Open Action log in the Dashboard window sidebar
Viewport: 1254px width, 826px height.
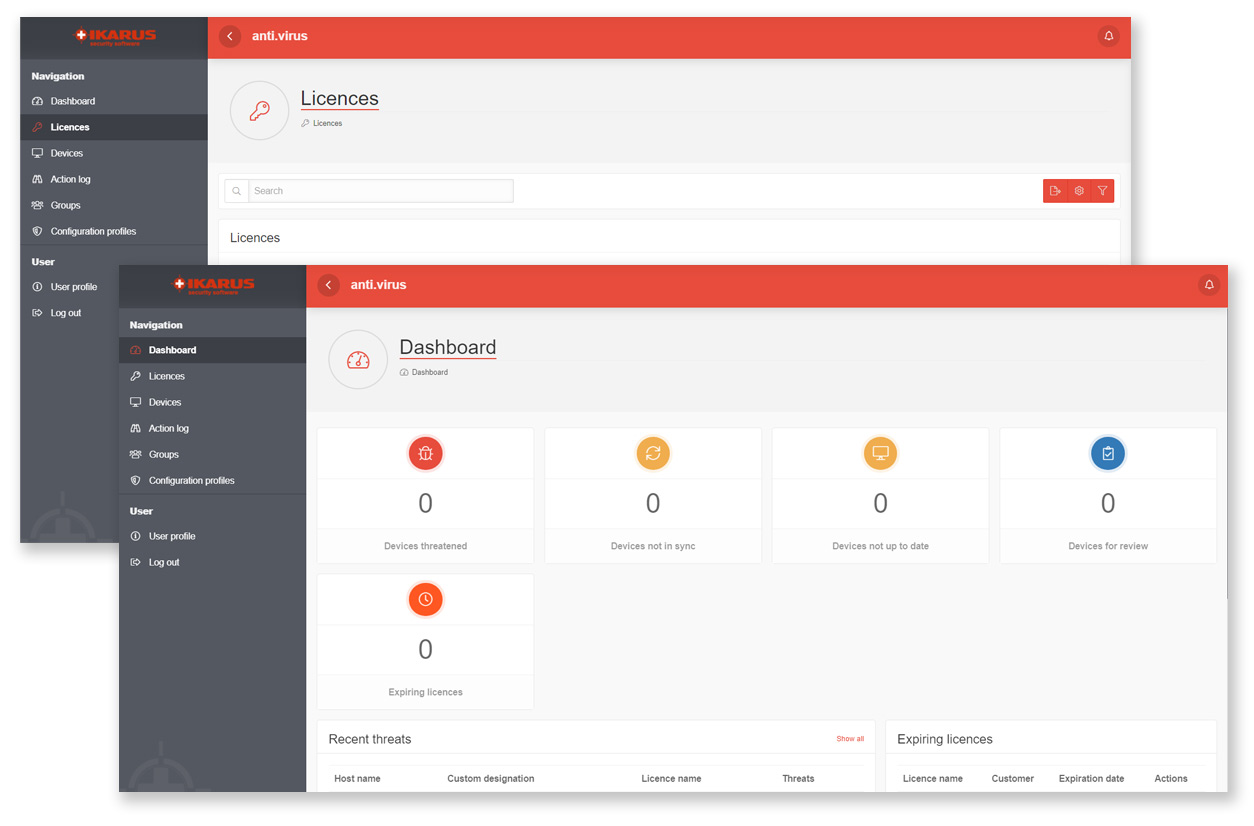168,428
